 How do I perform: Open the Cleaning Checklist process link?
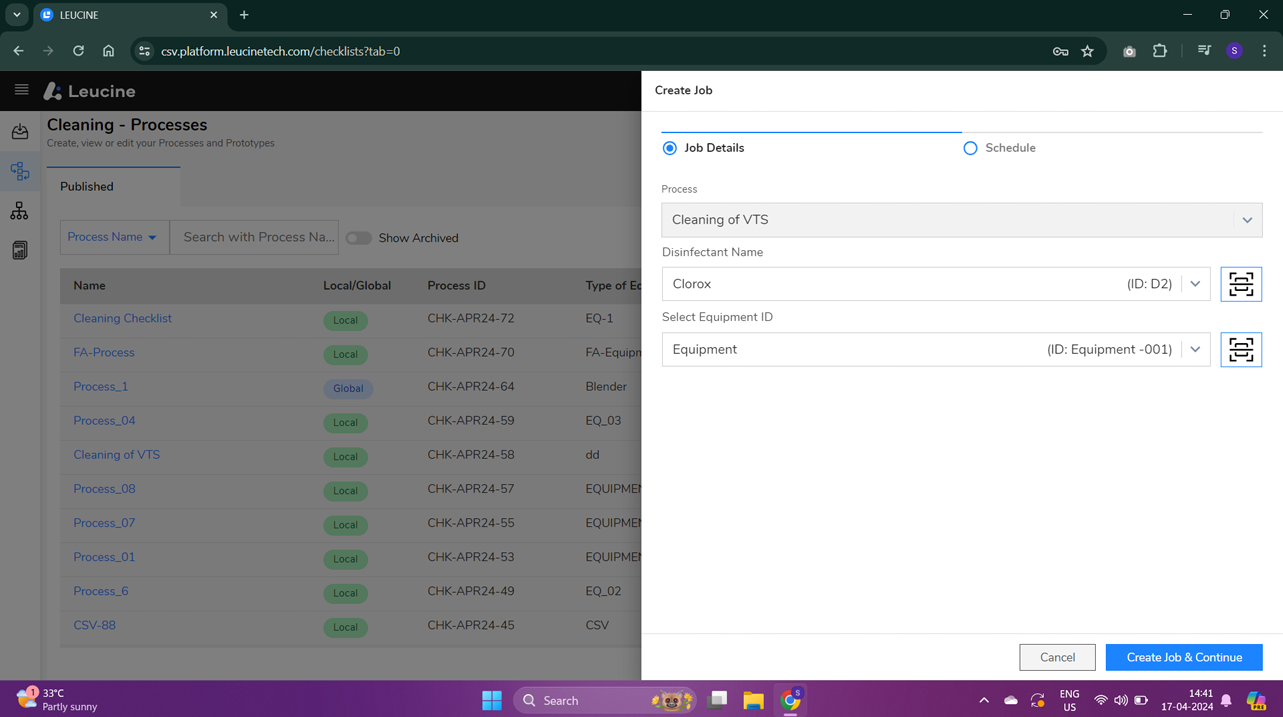pos(122,318)
